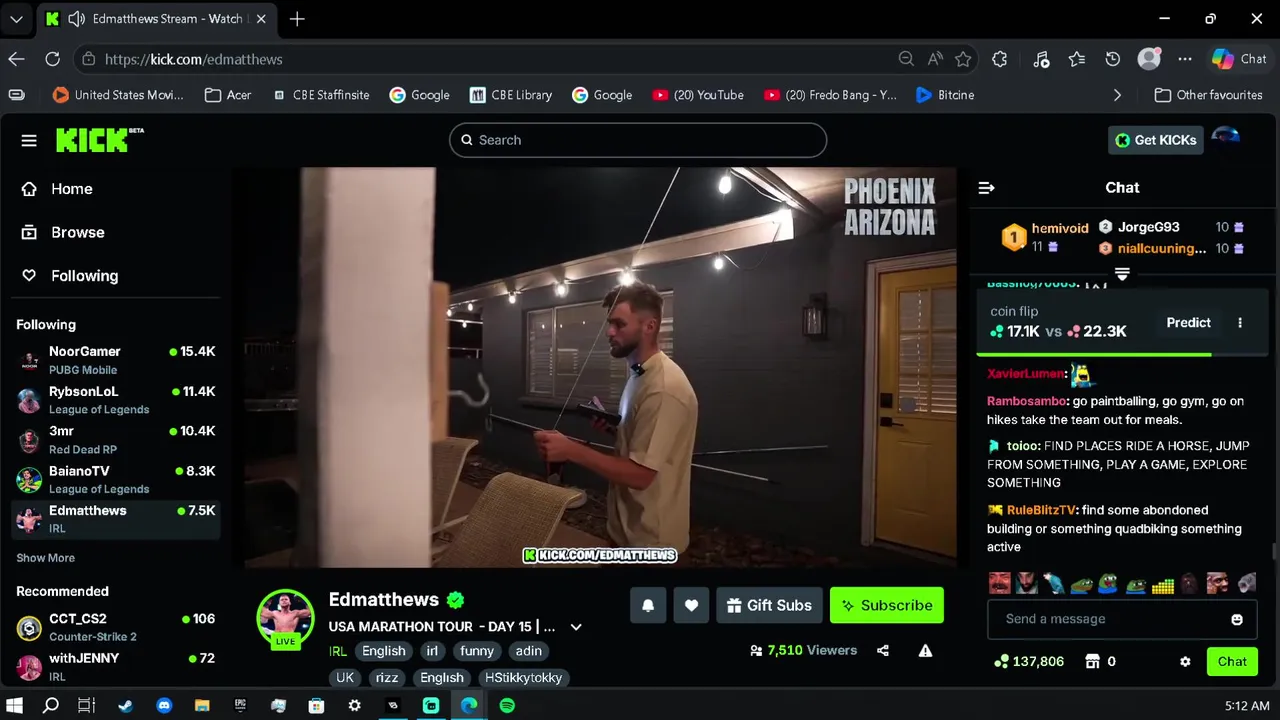Expand the stream title dropdown arrow
The image size is (1280, 720).
tap(576, 627)
